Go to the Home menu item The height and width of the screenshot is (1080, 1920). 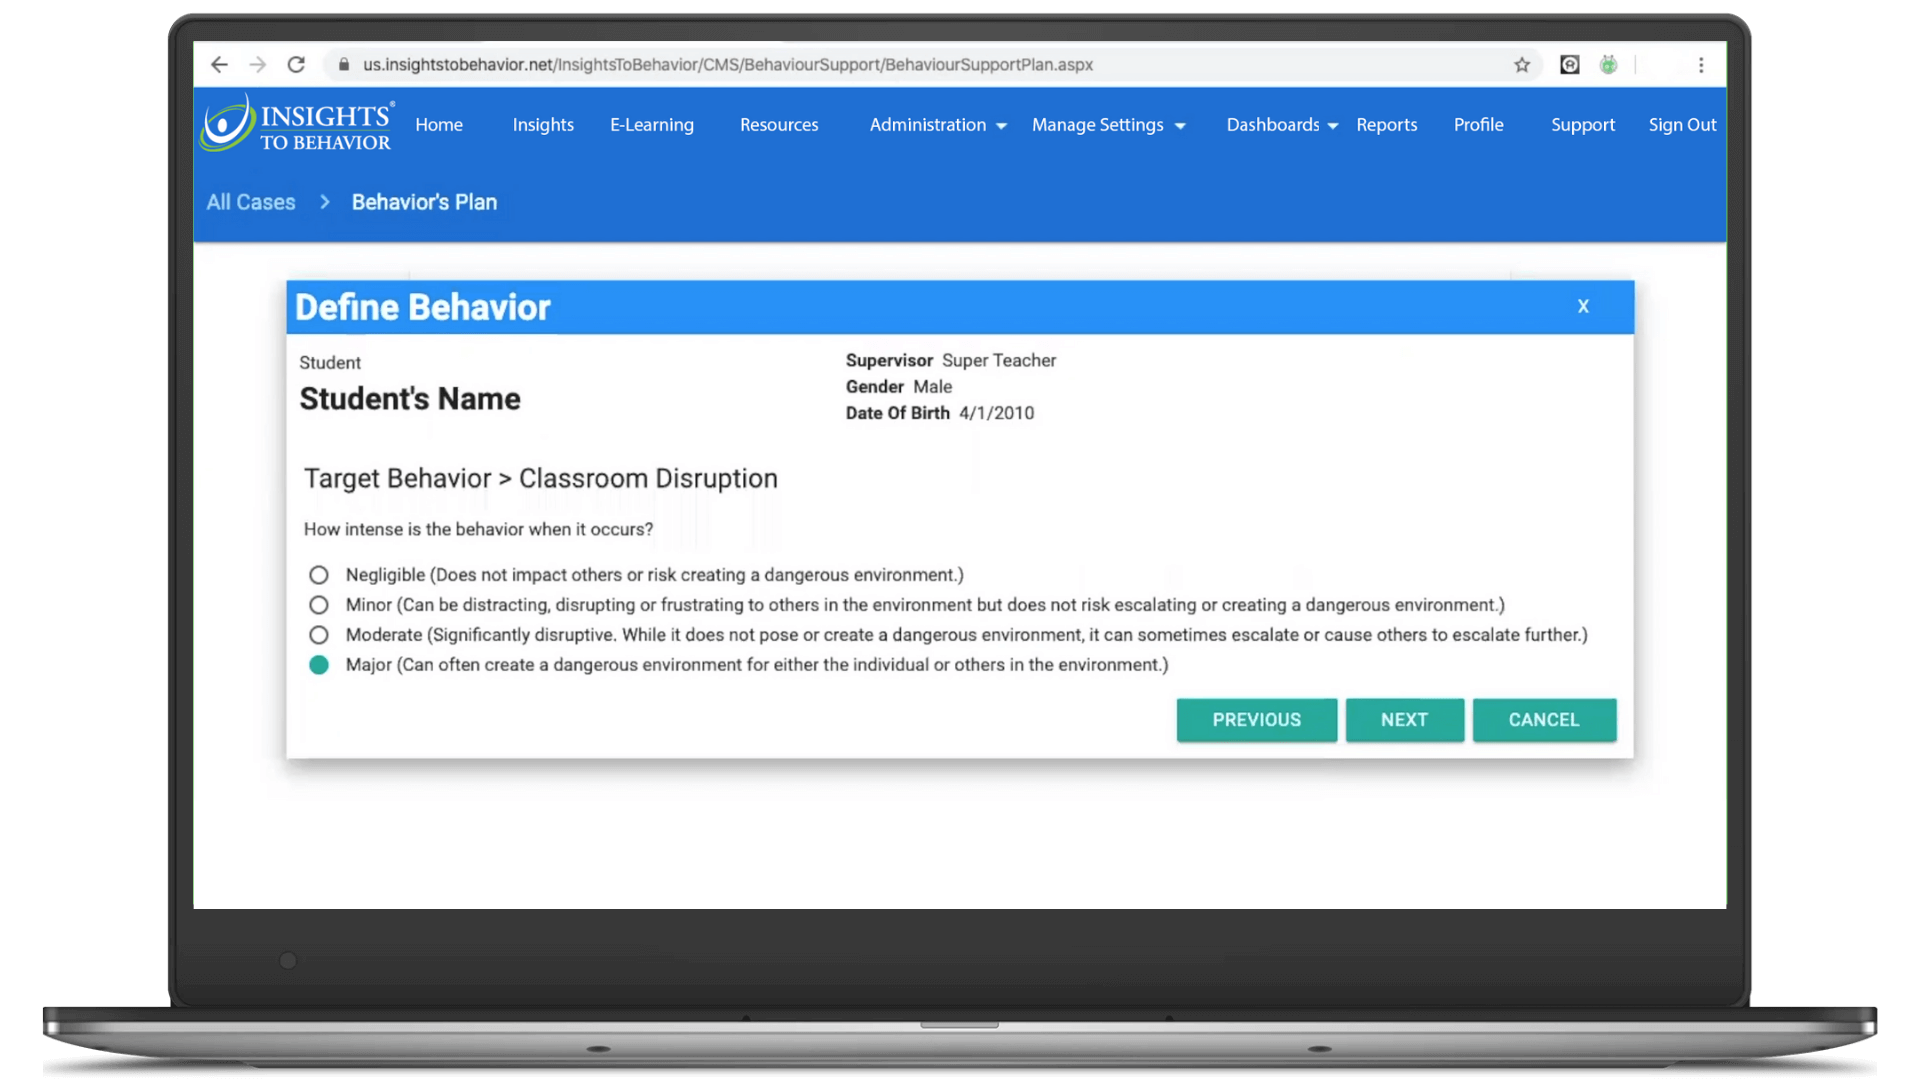(439, 125)
